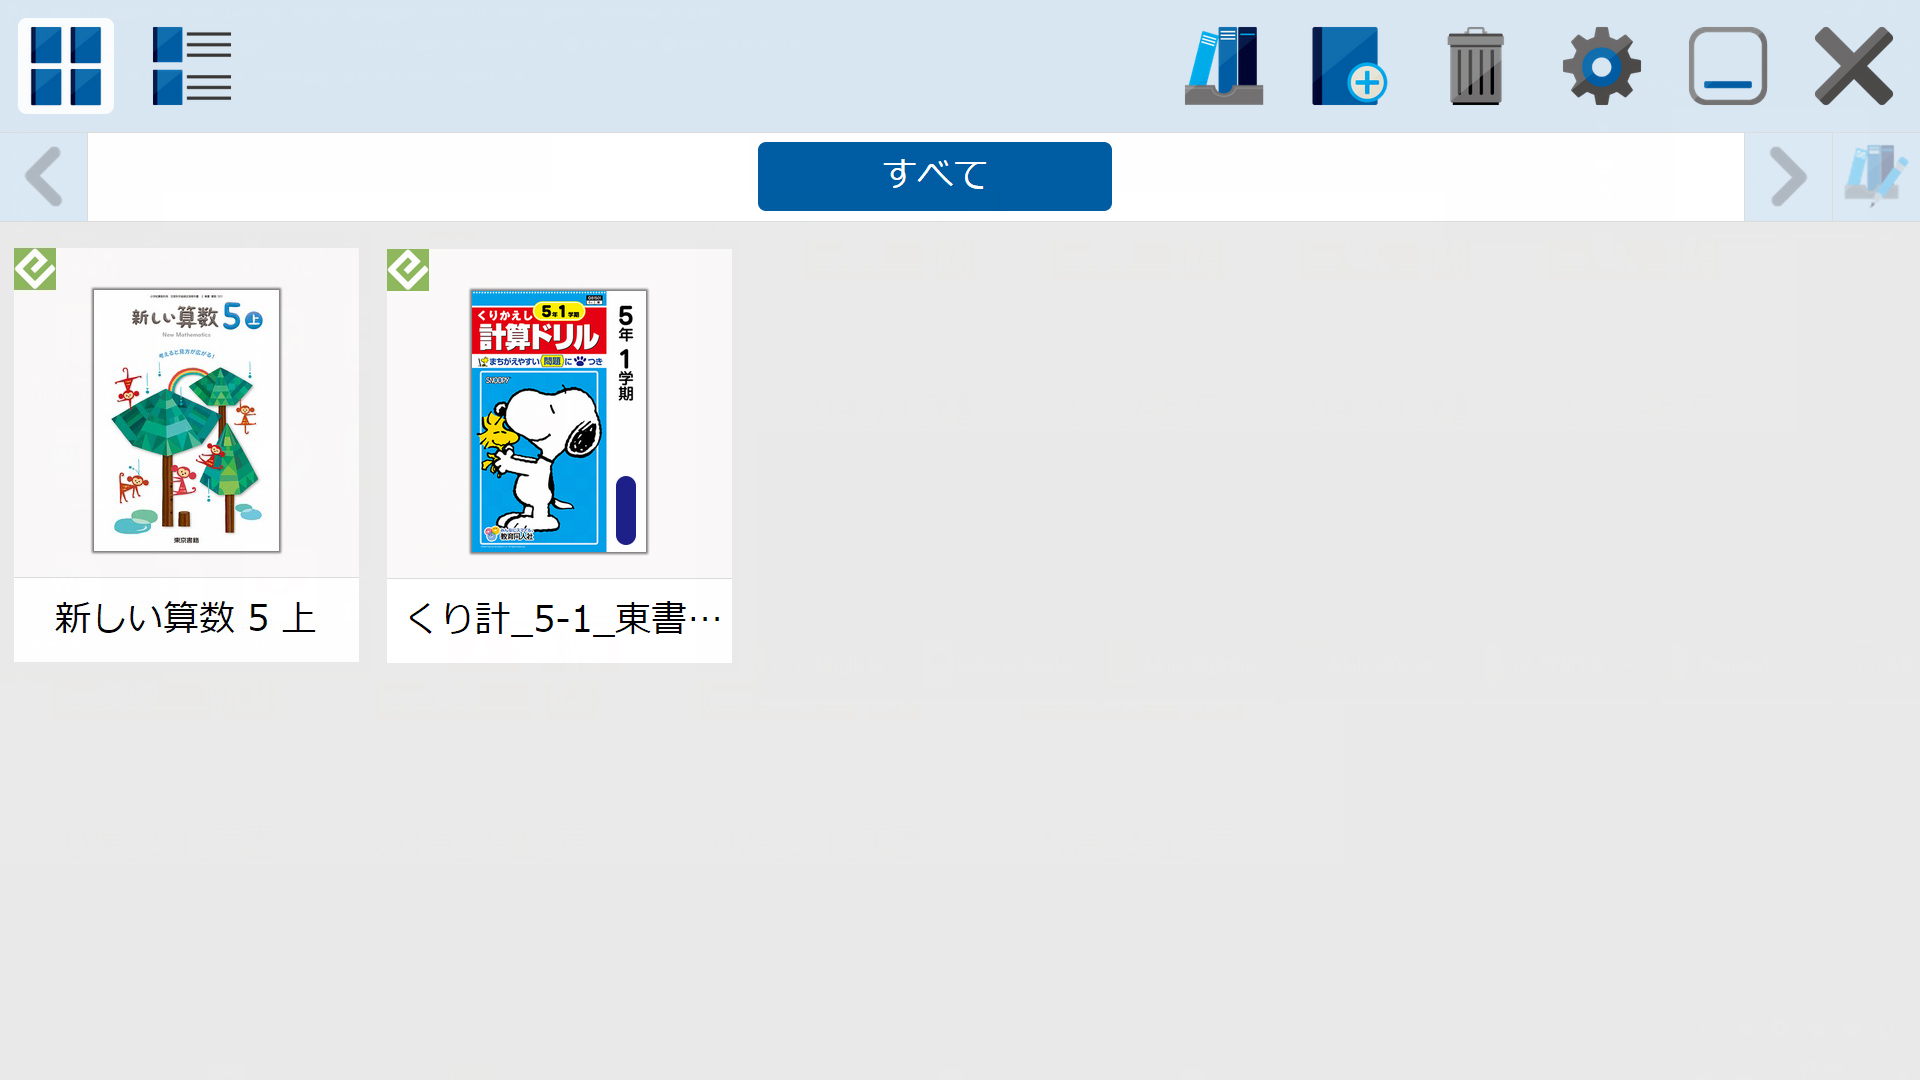1920x1080 pixels.
Task: Switch to grid thumbnail view
Action: point(66,66)
